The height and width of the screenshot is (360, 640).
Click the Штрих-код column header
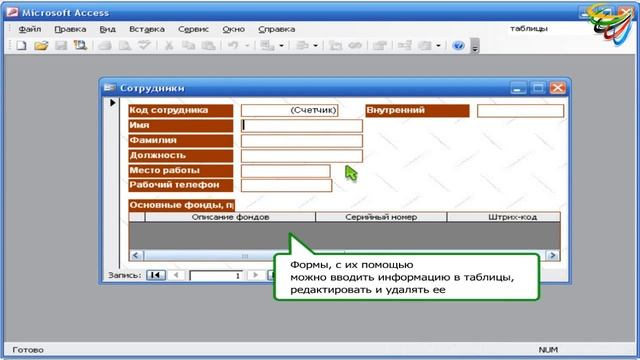click(x=504, y=217)
